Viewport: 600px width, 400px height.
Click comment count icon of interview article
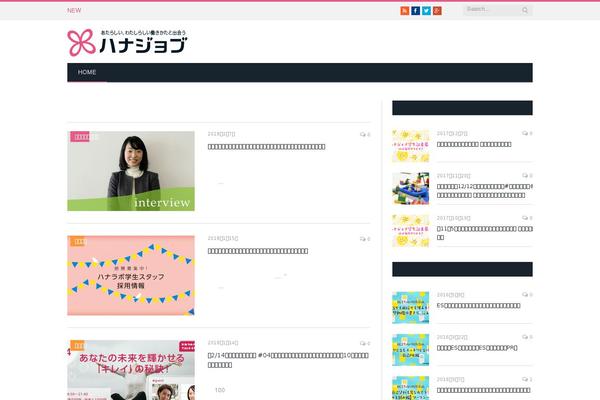(365, 134)
